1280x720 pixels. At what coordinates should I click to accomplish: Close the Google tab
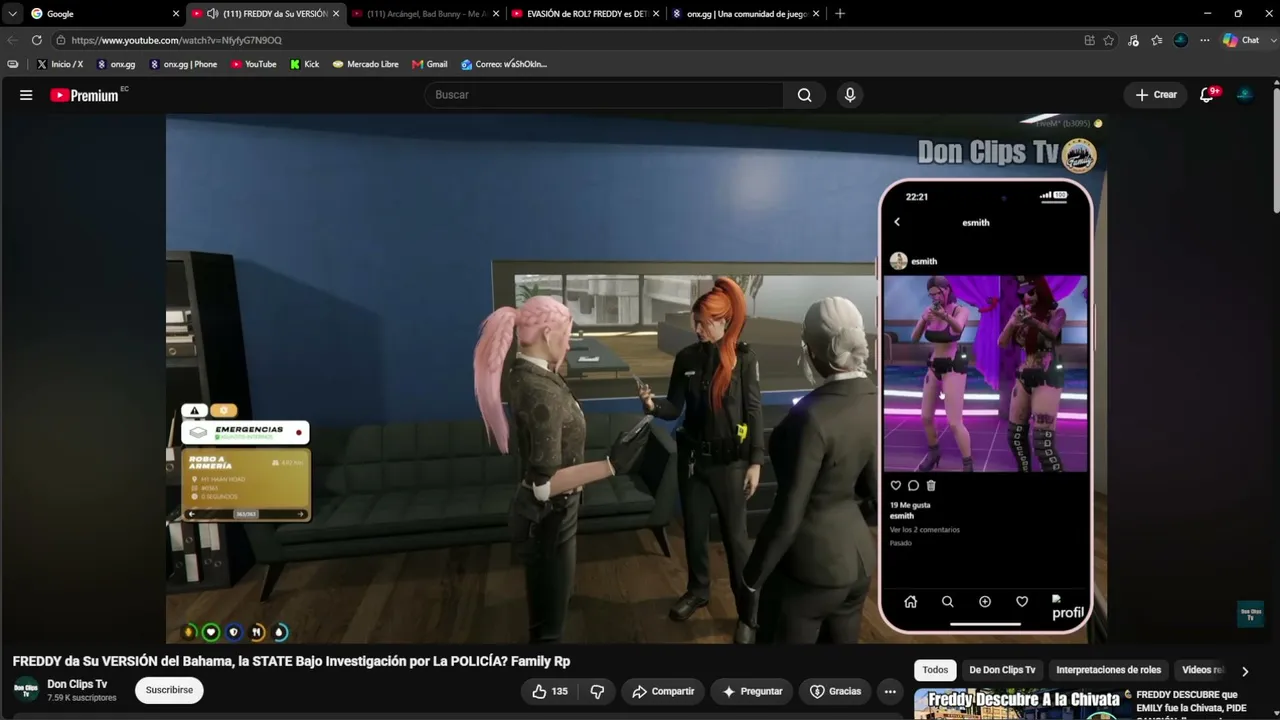coord(176,14)
